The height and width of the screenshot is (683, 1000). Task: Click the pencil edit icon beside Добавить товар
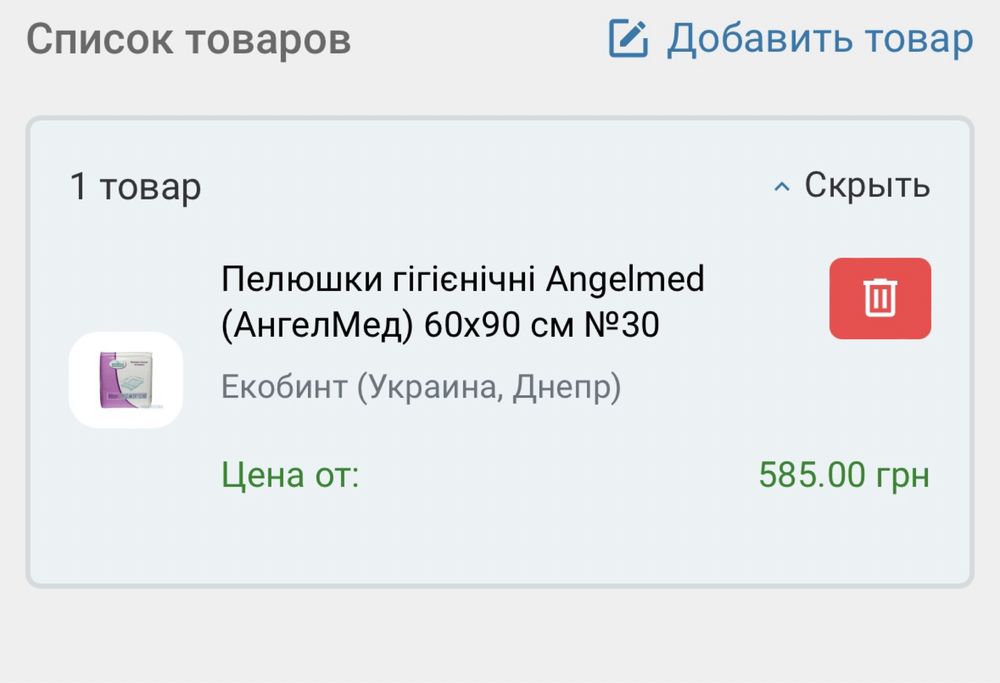point(629,40)
